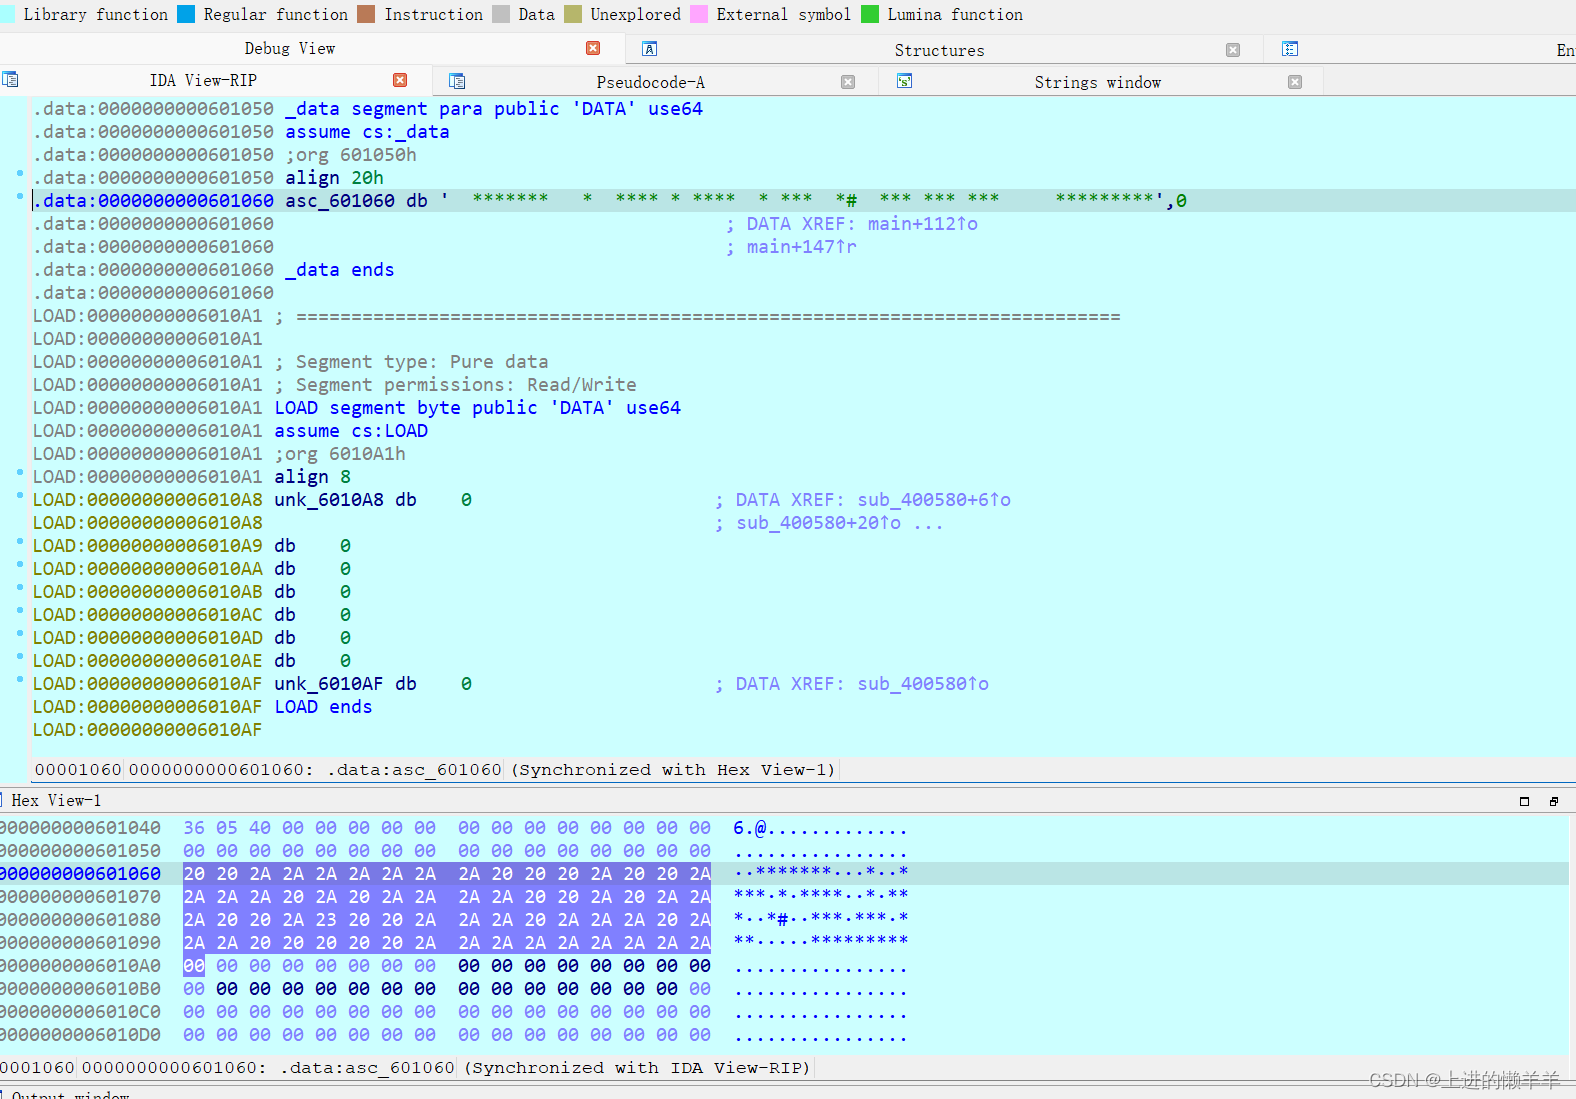The image size is (1576, 1099).
Task: Close the Structures tab
Action: [1233, 50]
